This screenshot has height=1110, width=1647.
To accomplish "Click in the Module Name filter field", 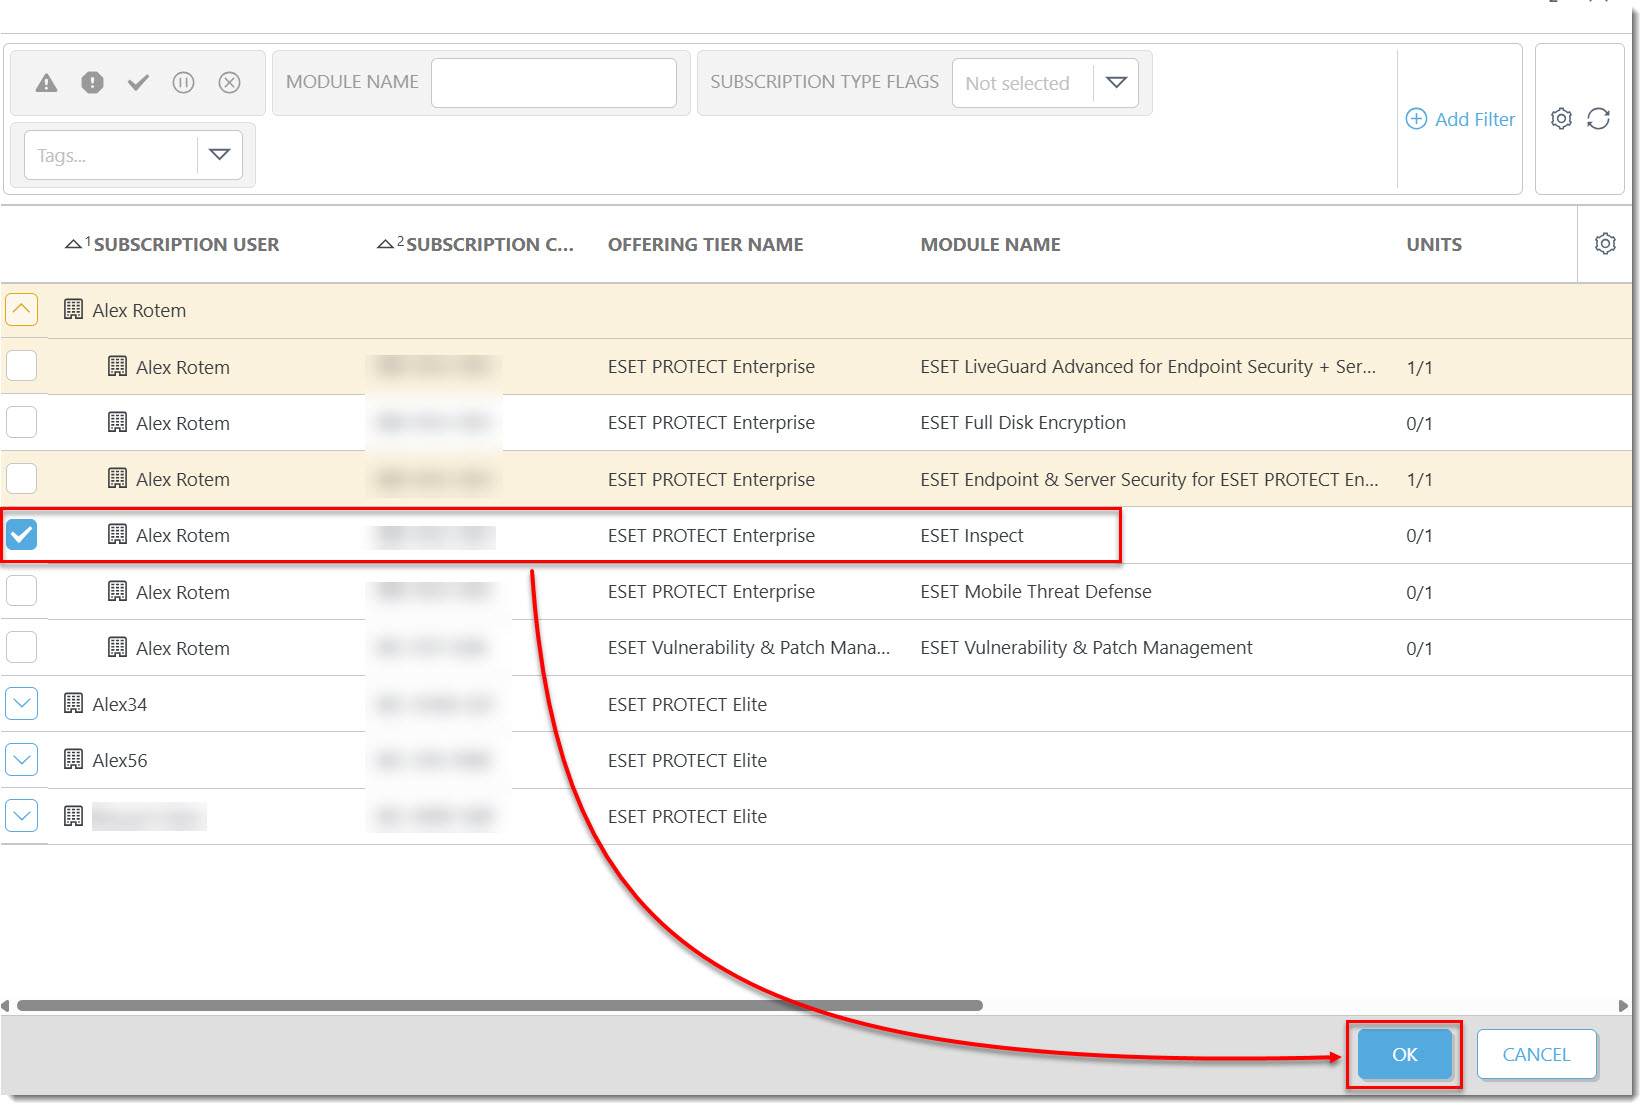I will tap(554, 83).
